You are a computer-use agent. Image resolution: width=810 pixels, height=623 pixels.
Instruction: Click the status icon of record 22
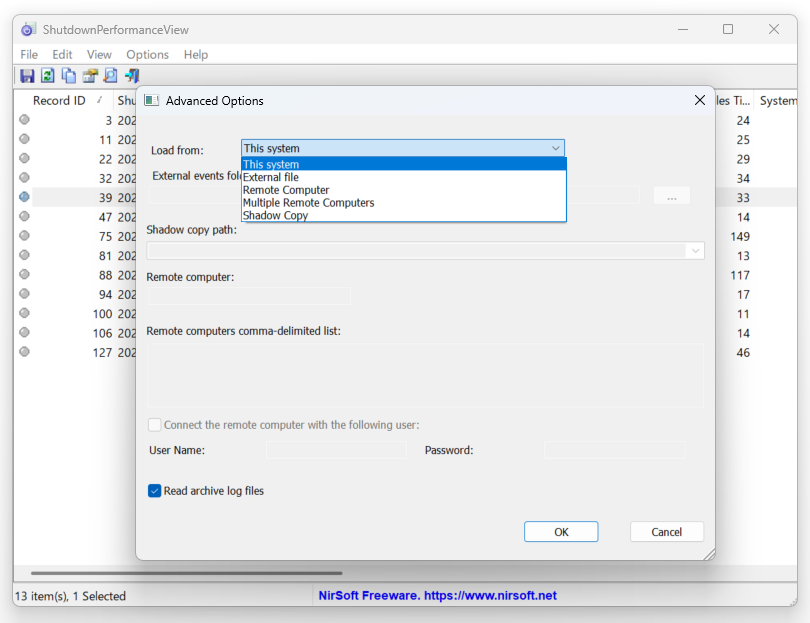coord(24,158)
